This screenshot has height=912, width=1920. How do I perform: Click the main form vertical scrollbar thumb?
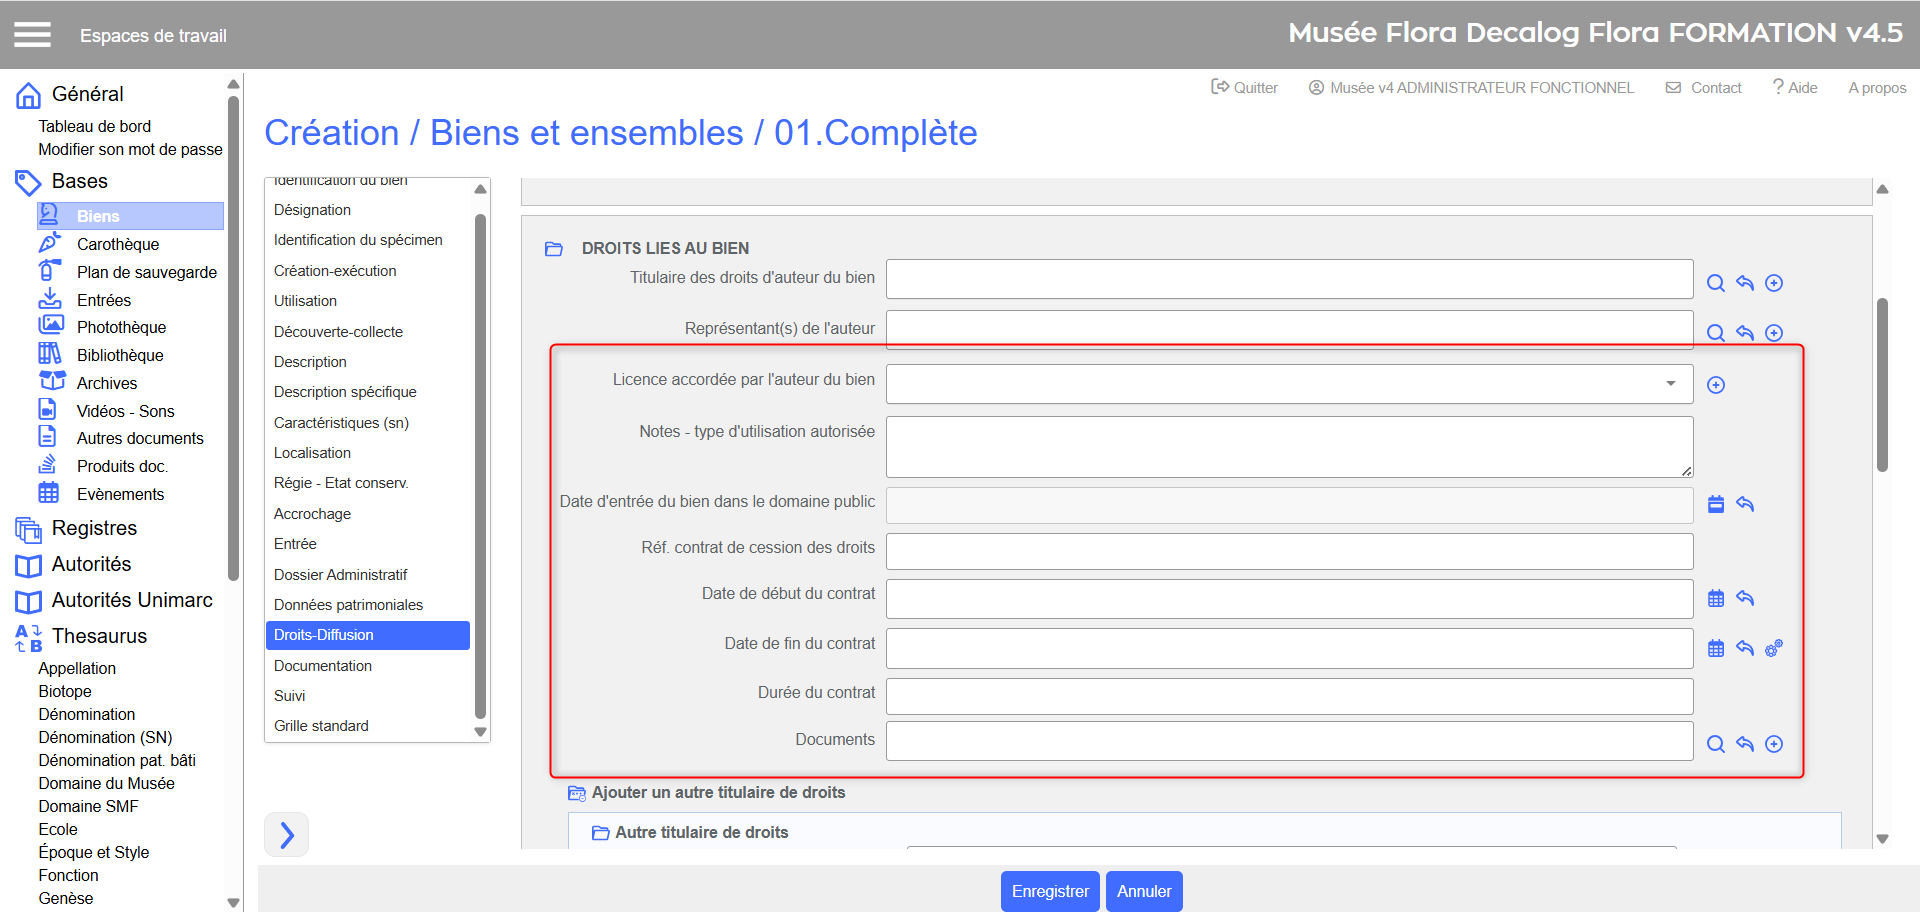(x=1881, y=385)
